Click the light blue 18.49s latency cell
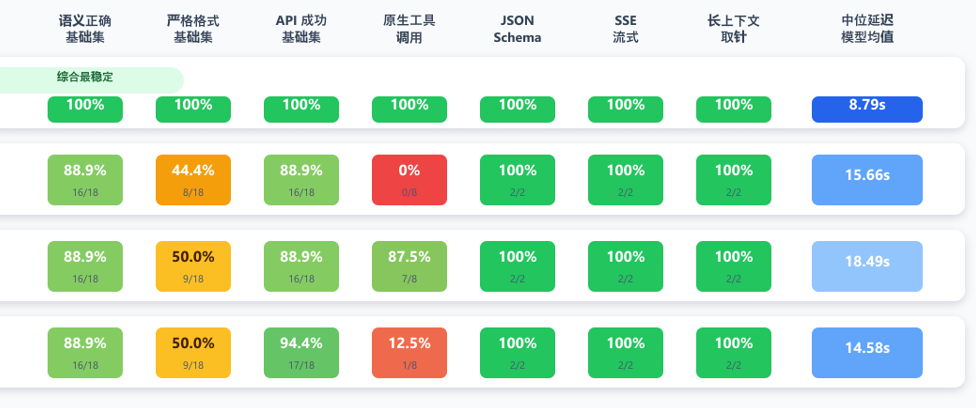Screen dimensions: 976x408 tap(867, 266)
